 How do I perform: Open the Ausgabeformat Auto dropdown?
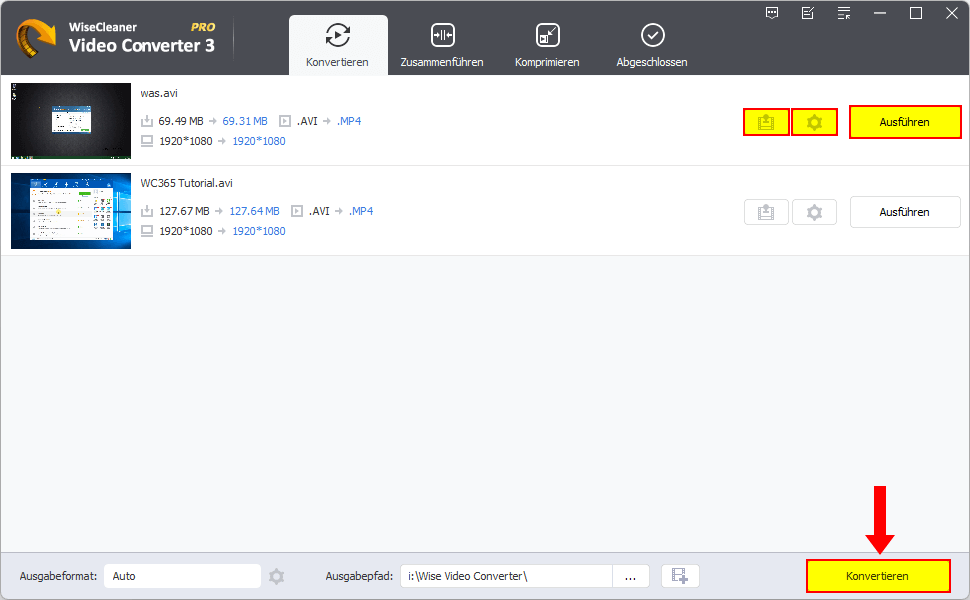(x=182, y=576)
